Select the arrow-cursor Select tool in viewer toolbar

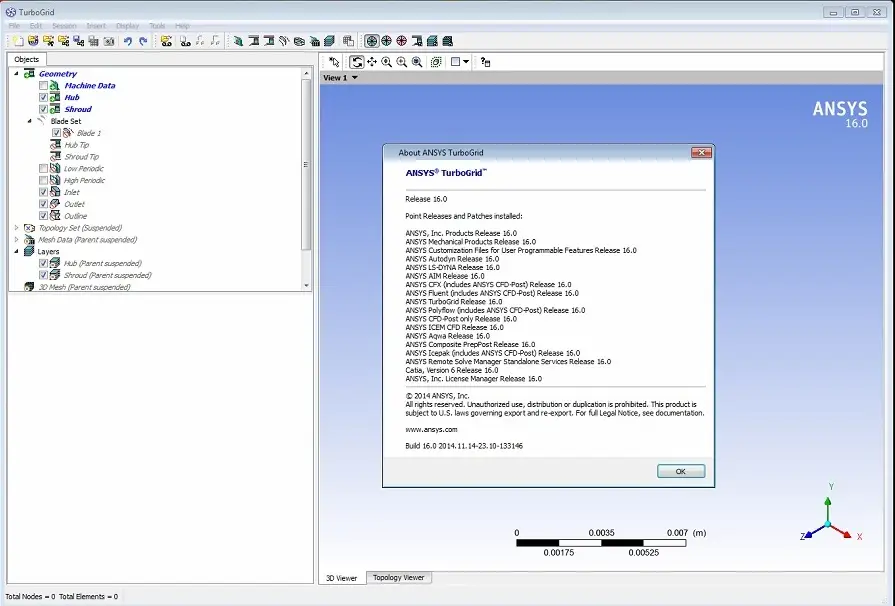click(334, 62)
